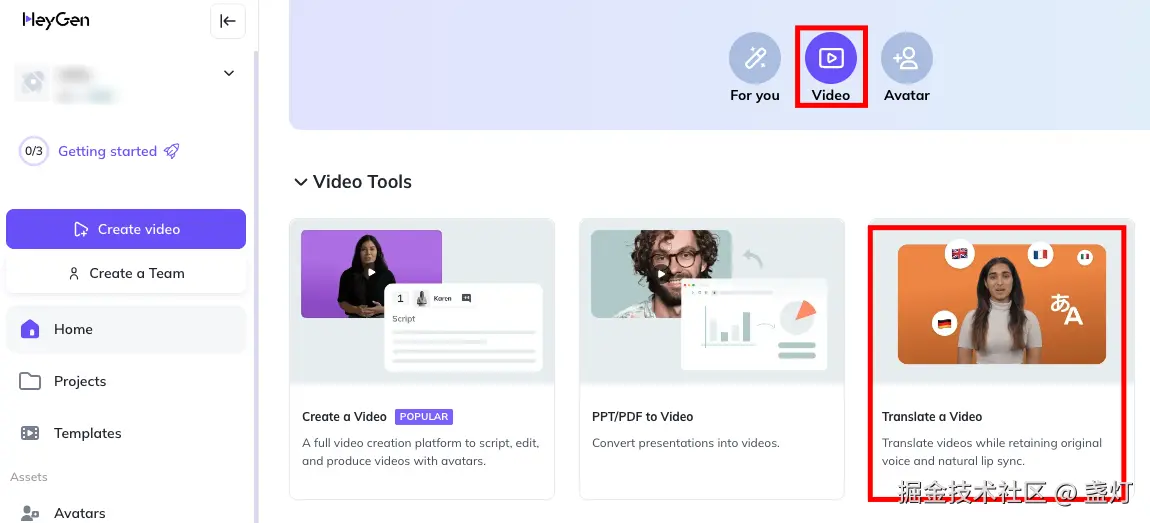Play the purple avatar preview video

(x=371, y=273)
